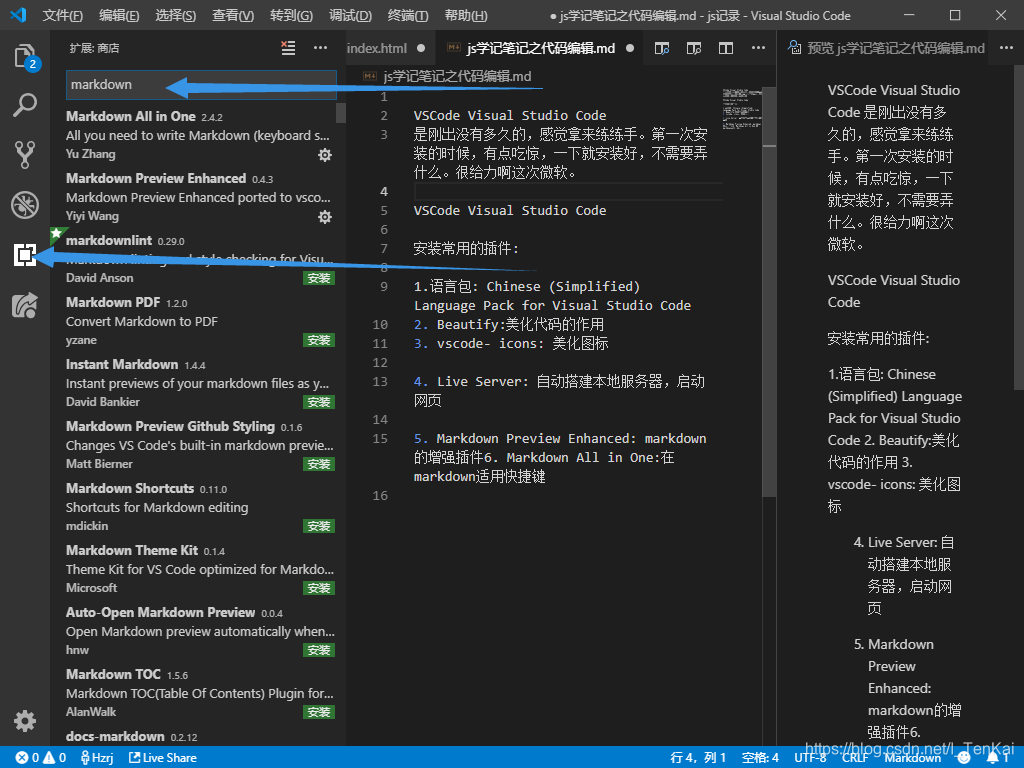The height and width of the screenshot is (768, 1024).
Task: Install the Markdown PDF extension
Action: point(319,340)
